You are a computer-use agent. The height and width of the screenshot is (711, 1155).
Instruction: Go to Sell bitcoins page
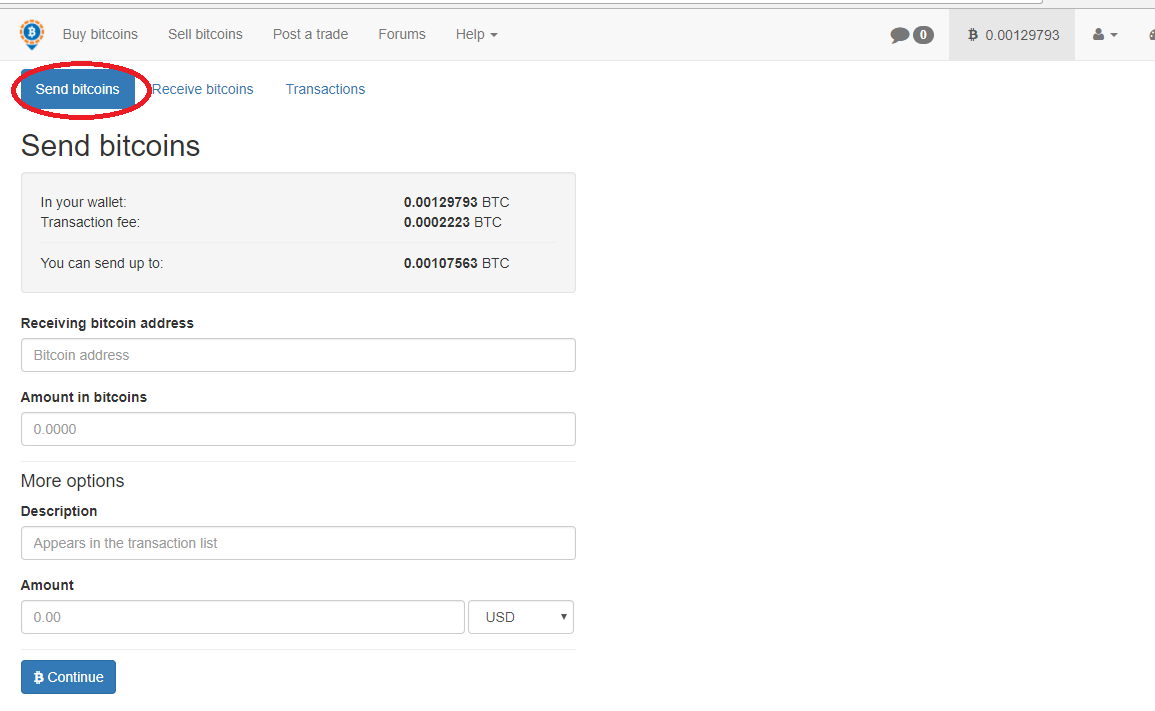pos(205,34)
